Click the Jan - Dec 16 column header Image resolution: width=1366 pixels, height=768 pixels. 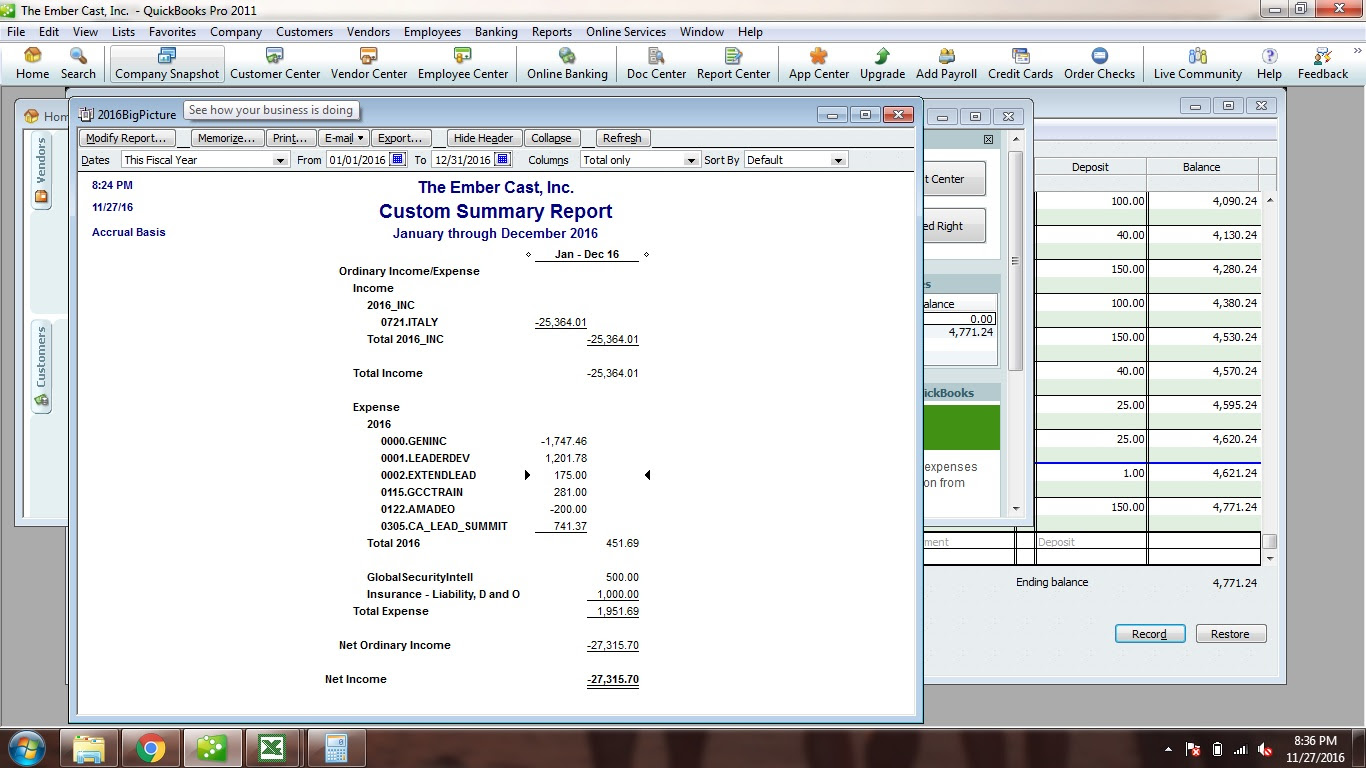587,254
